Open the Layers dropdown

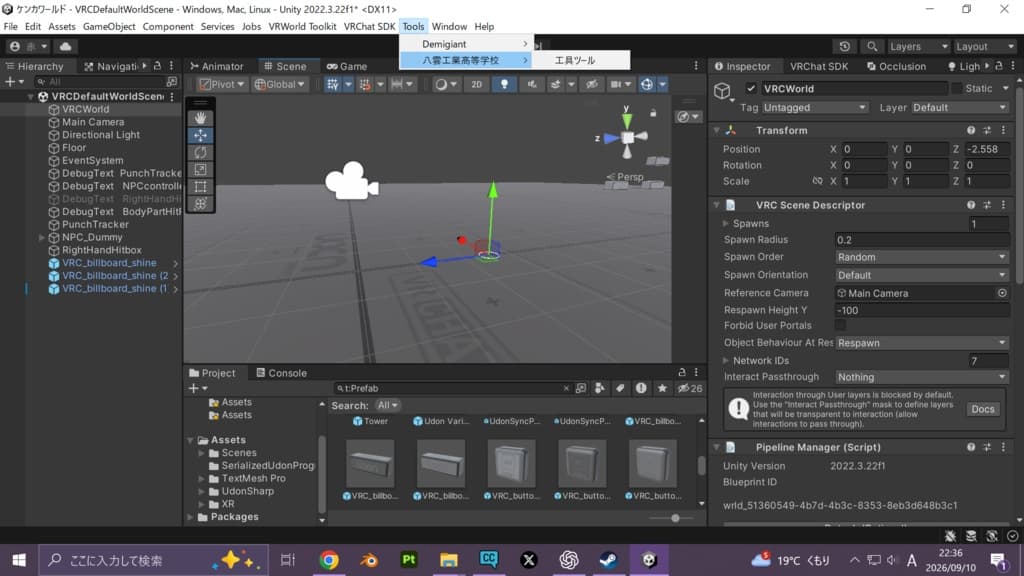(x=918, y=46)
